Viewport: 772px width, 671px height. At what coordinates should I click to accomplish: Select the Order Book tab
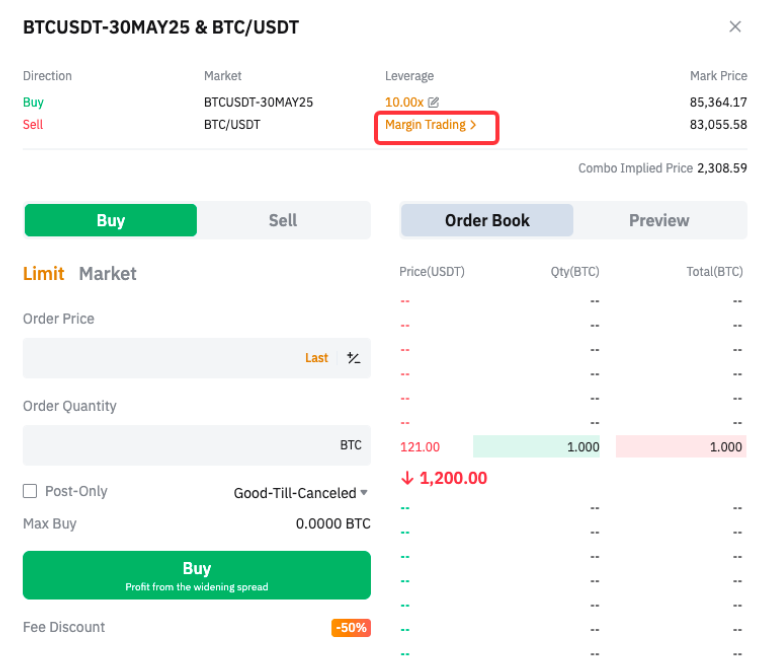487,220
